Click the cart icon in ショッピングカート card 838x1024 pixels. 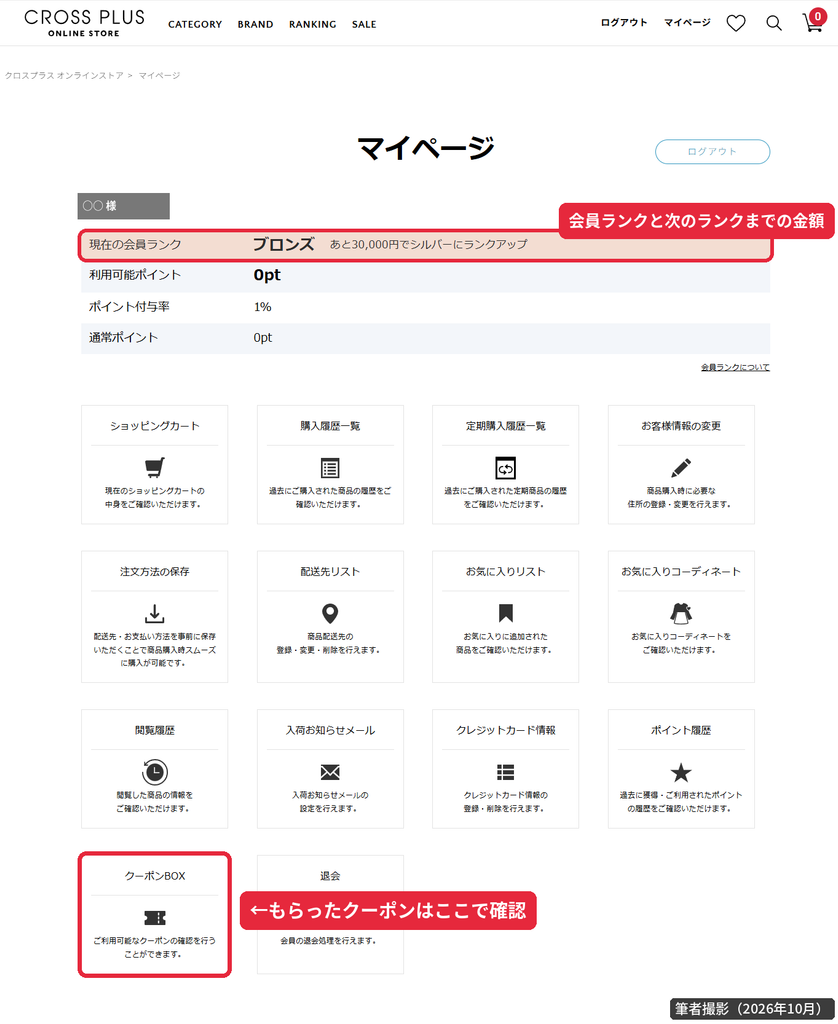click(155, 467)
